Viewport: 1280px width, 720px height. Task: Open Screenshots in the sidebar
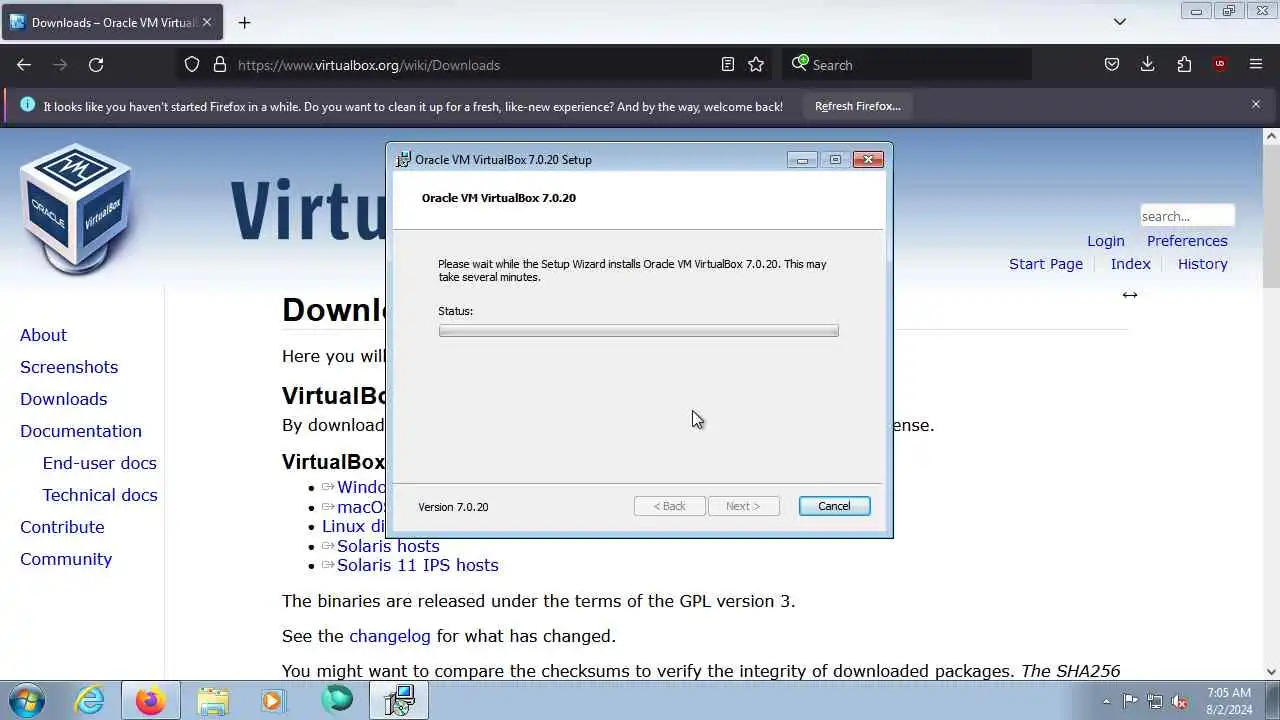(69, 367)
